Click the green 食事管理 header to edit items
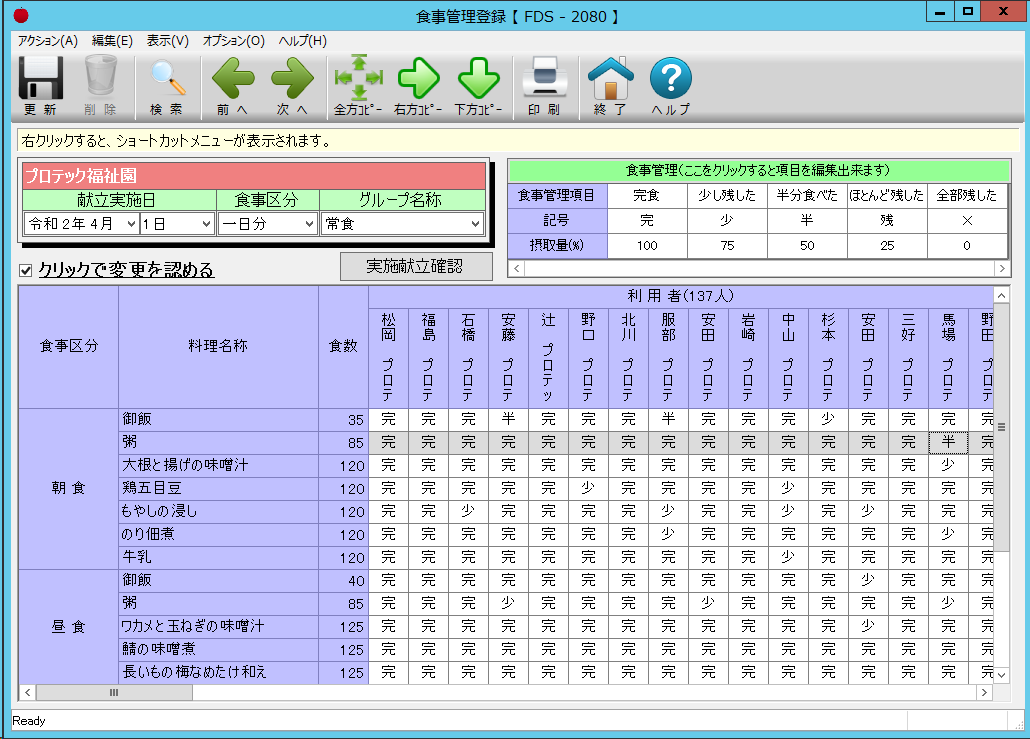This screenshot has width=1030, height=739. click(x=757, y=171)
